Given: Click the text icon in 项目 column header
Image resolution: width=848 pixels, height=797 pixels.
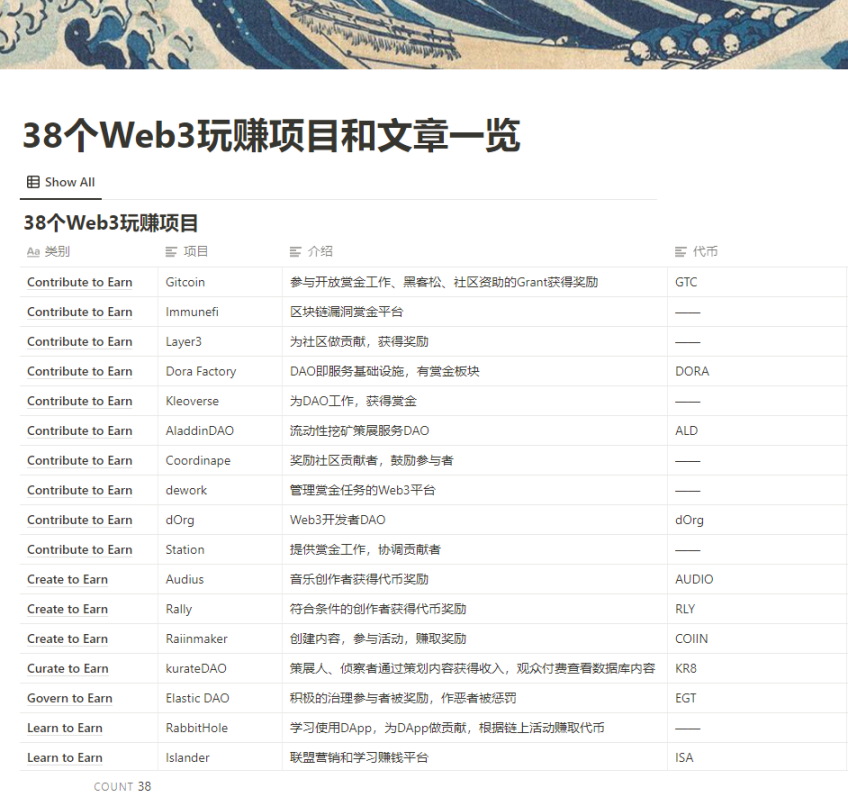Looking at the screenshot, I should (171, 252).
